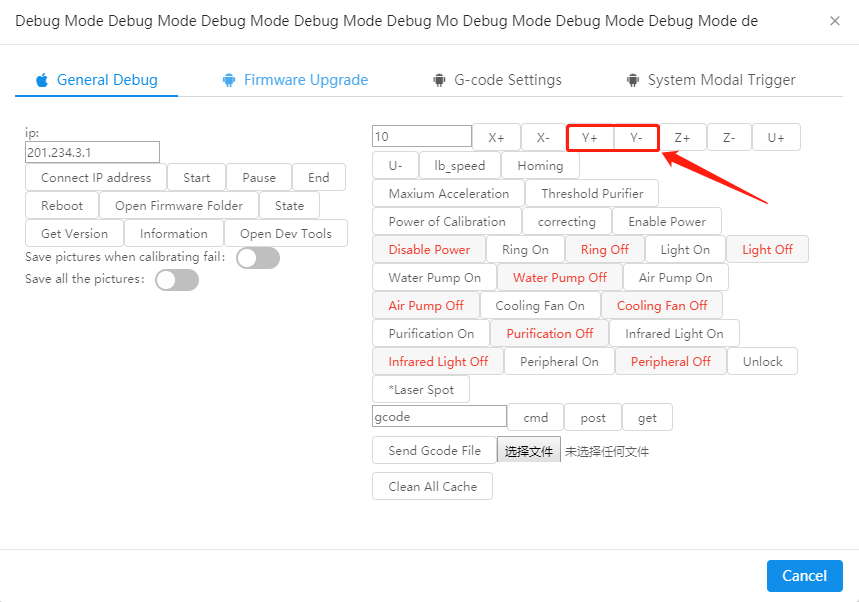Image resolution: width=859 pixels, height=602 pixels.
Task: Click the Android icon near System Modal Trigger
Action: tap(632, 79)
